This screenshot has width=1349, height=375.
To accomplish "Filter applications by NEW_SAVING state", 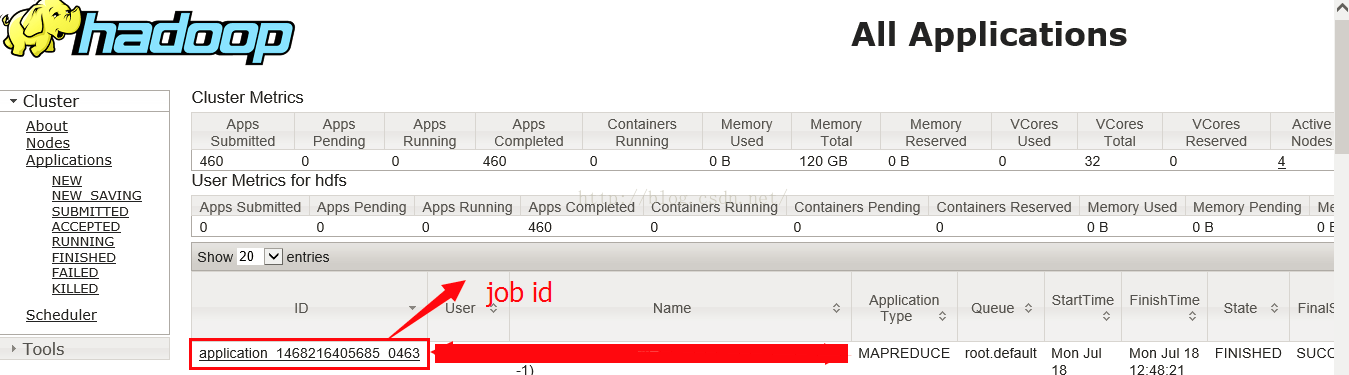I will [97, 196].
